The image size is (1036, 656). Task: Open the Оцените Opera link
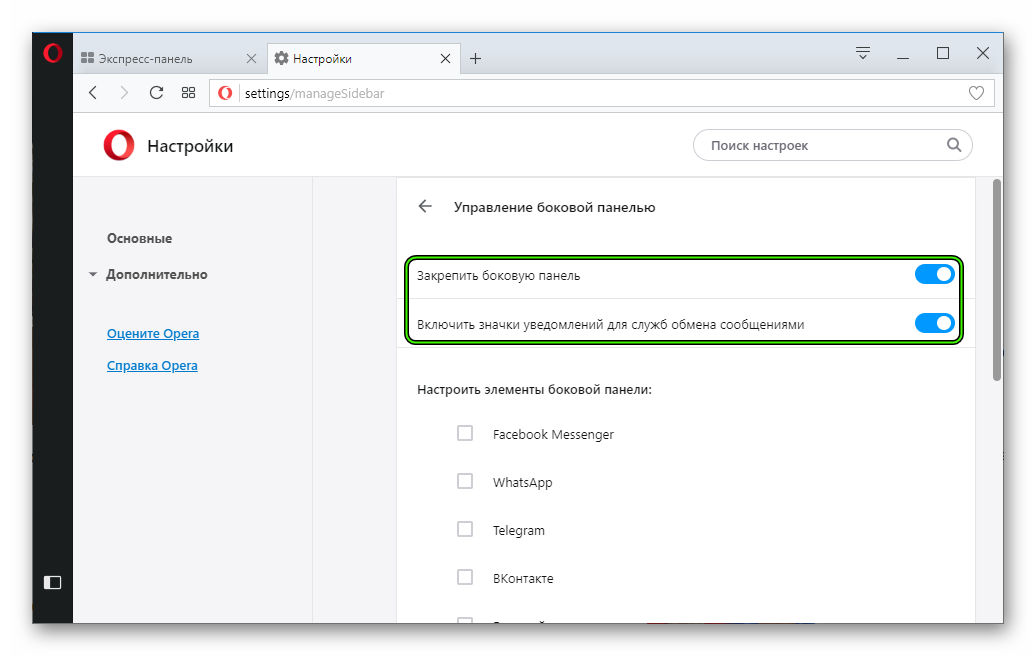[x=153, y=334]
